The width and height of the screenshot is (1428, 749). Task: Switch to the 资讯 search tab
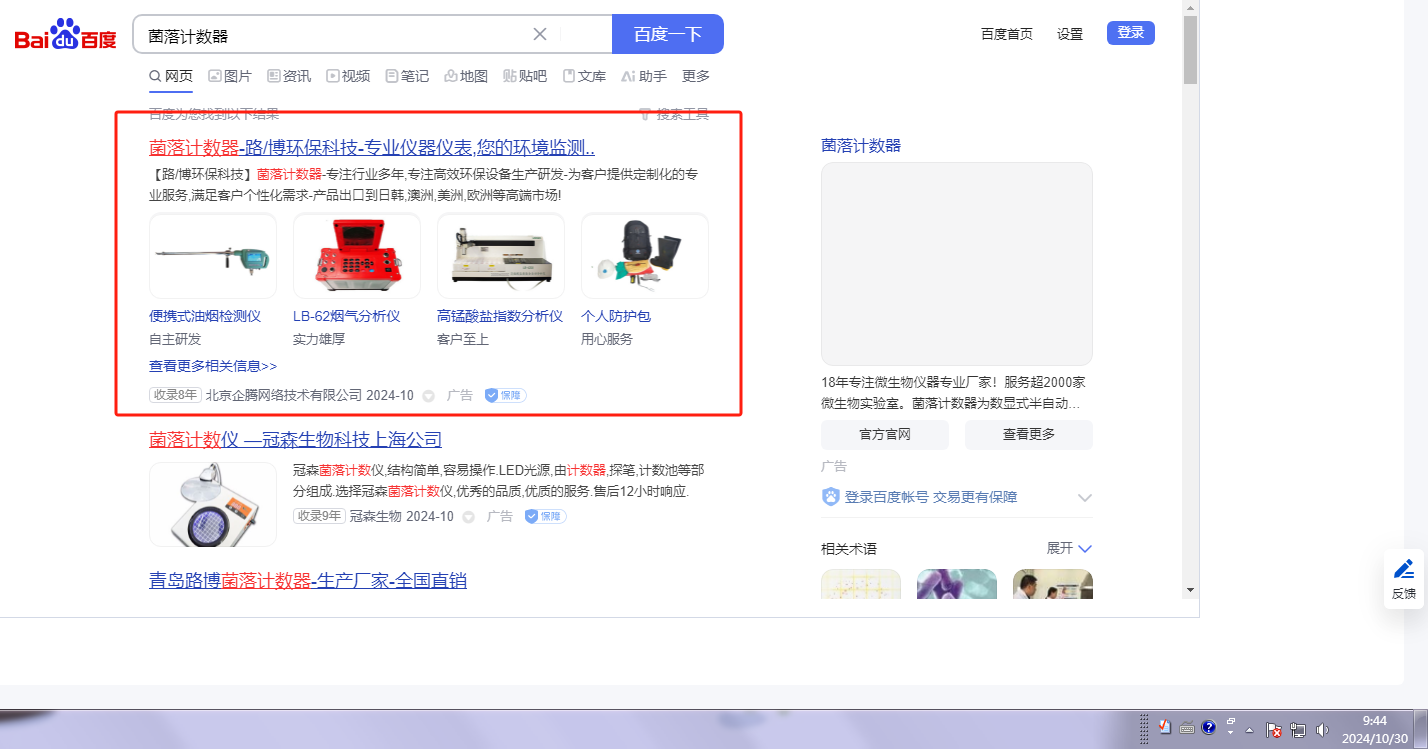tap(289, 76)
